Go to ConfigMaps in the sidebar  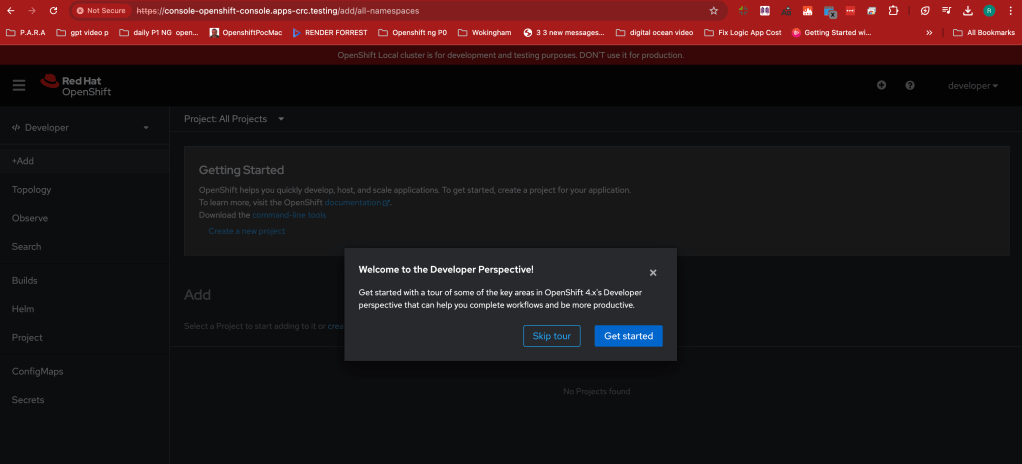pos(85,371)
